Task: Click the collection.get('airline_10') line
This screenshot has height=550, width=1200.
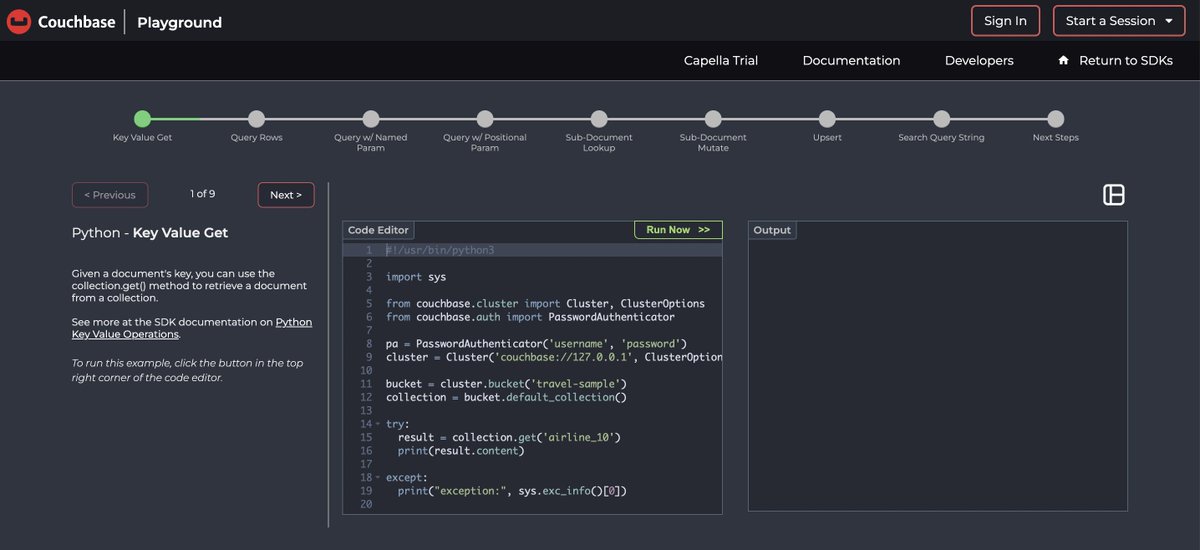Action: (x=509, y=437)
